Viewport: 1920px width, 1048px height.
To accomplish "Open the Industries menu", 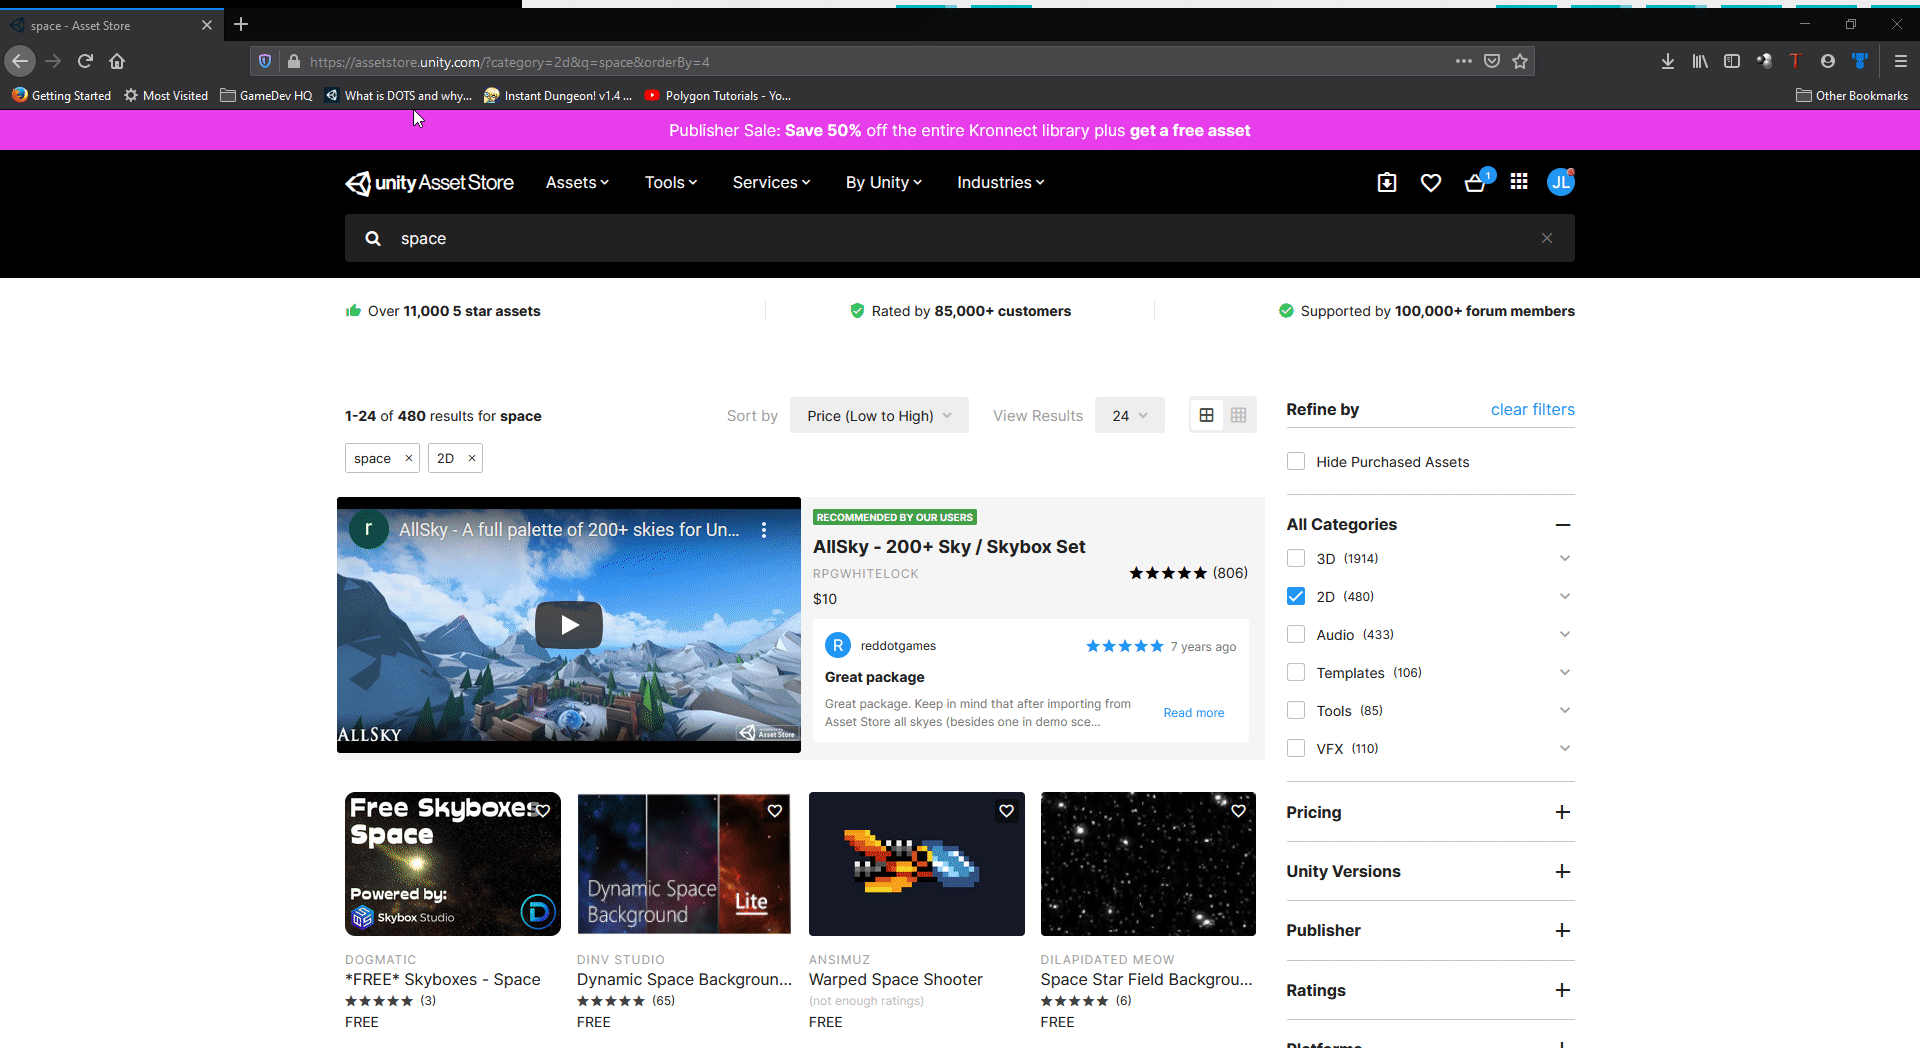I will [x=1001, y=182].
